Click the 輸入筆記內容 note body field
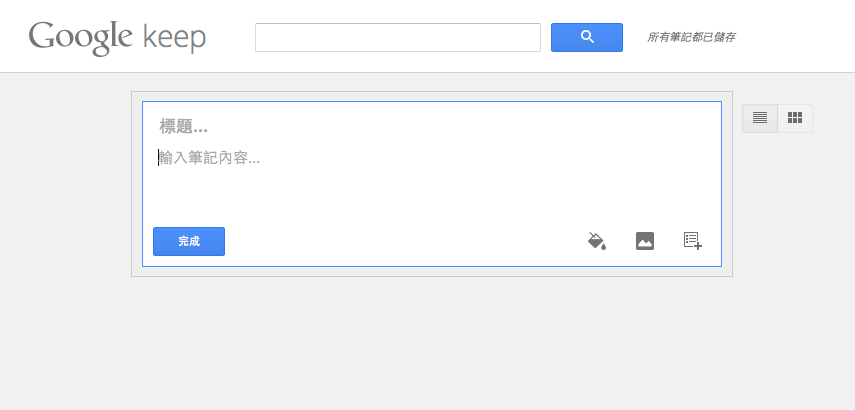The width and height of the screenshot is (855, 410). pos(433,159)
